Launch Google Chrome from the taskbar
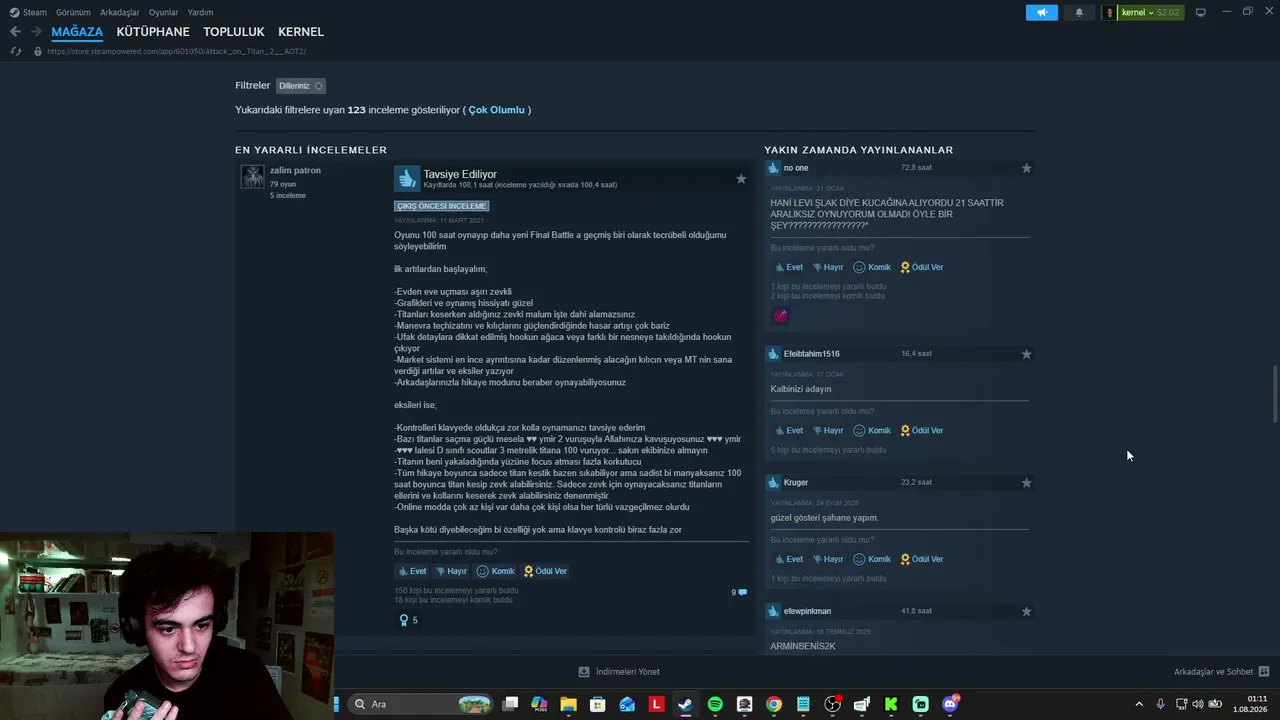The height and width of the screenshot is (720, 1280). click(774, 704)
